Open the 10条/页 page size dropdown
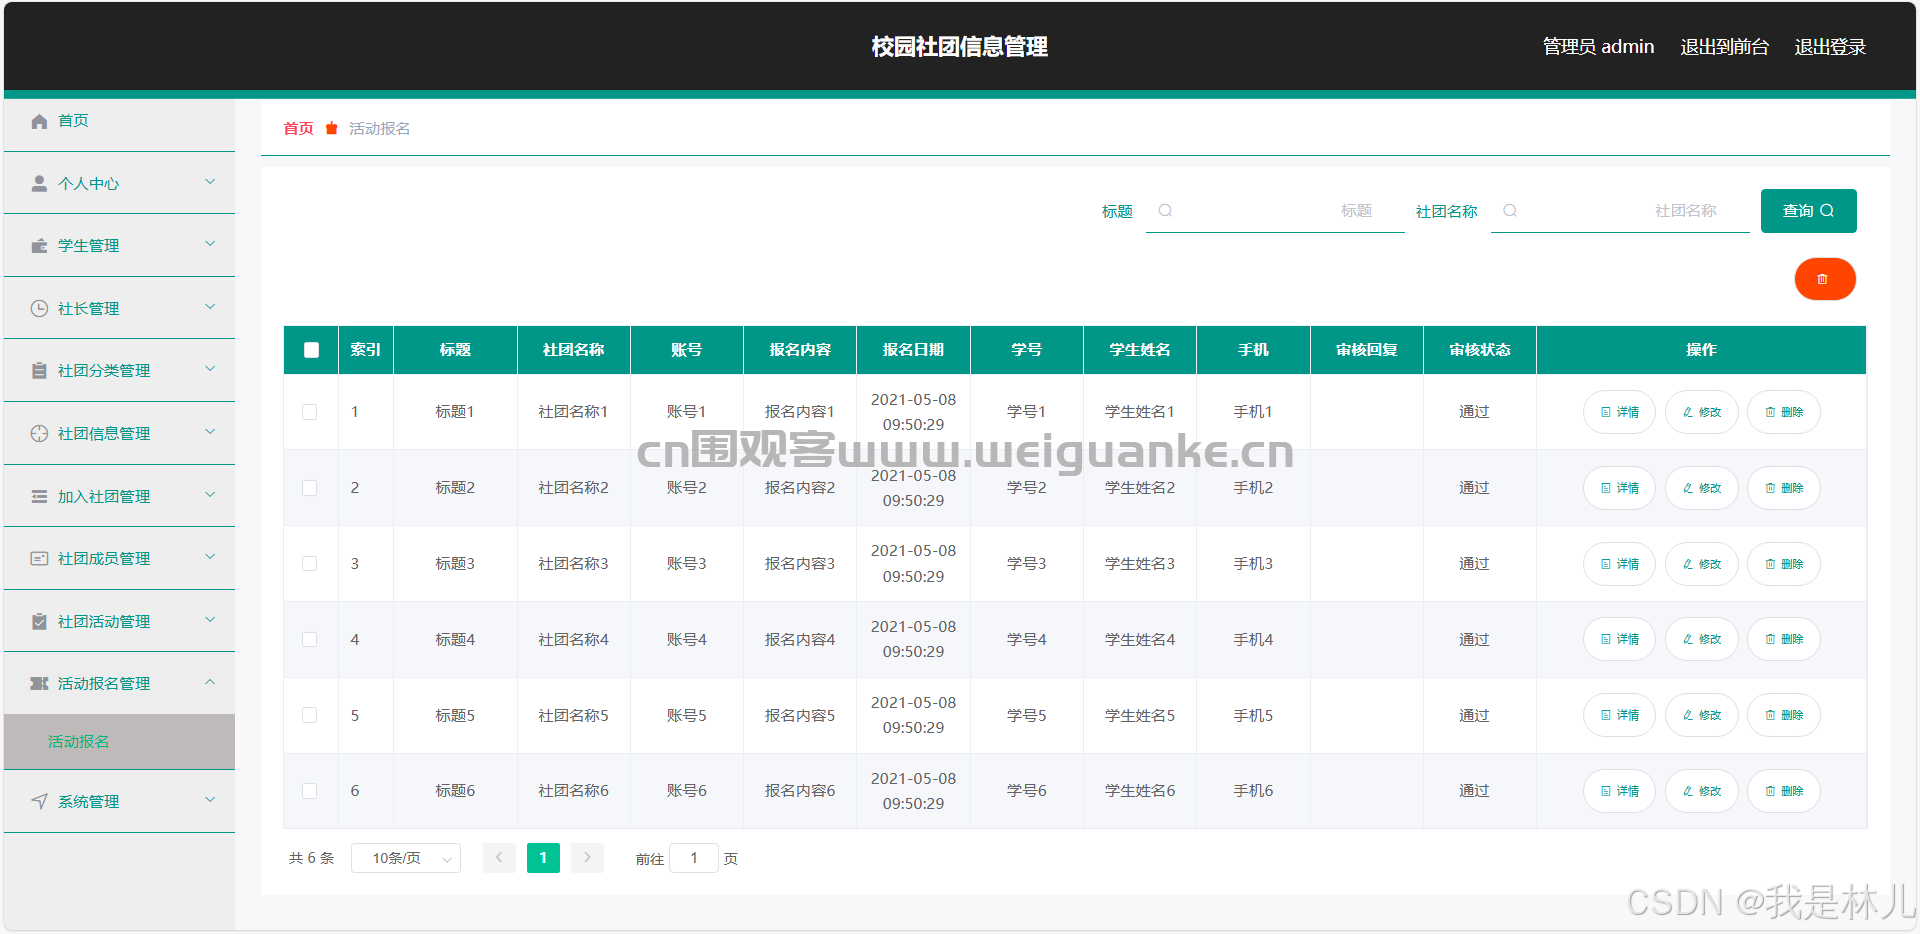Image resolution: width=1920 pixels, height=934 pixels. (x=406, y=858)
